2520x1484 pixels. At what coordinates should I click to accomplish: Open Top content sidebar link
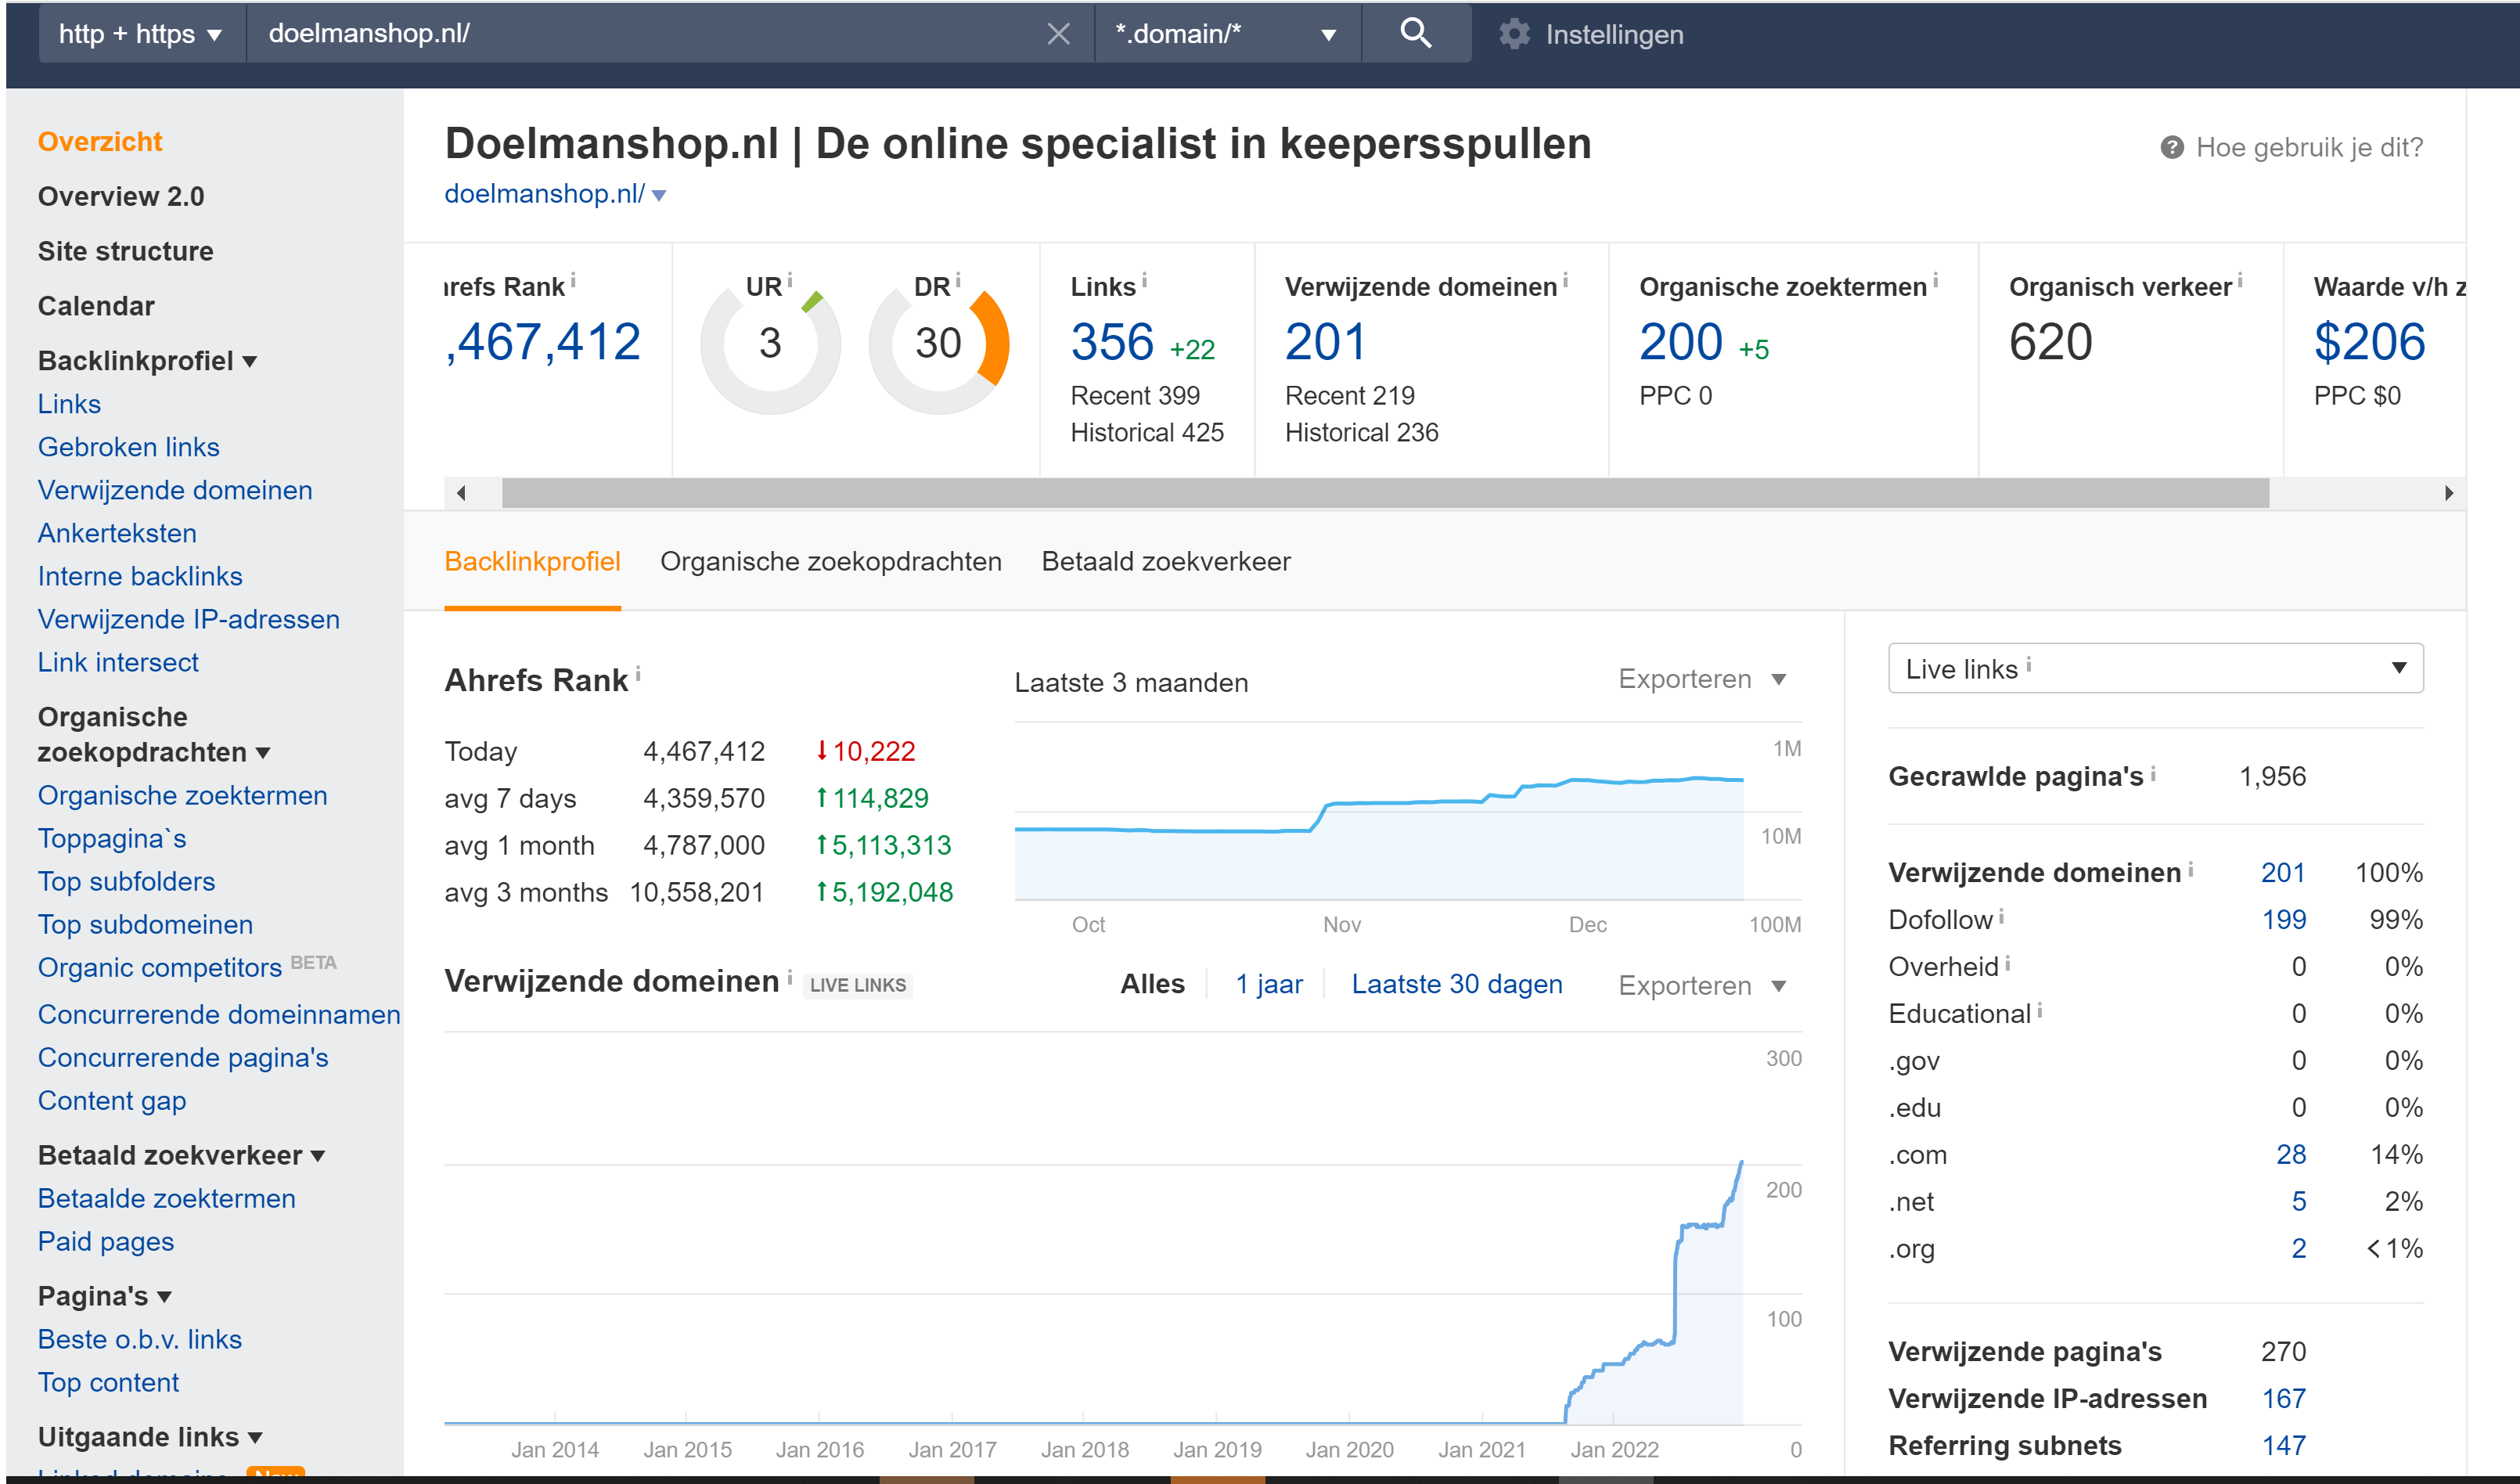point(109,1382)
